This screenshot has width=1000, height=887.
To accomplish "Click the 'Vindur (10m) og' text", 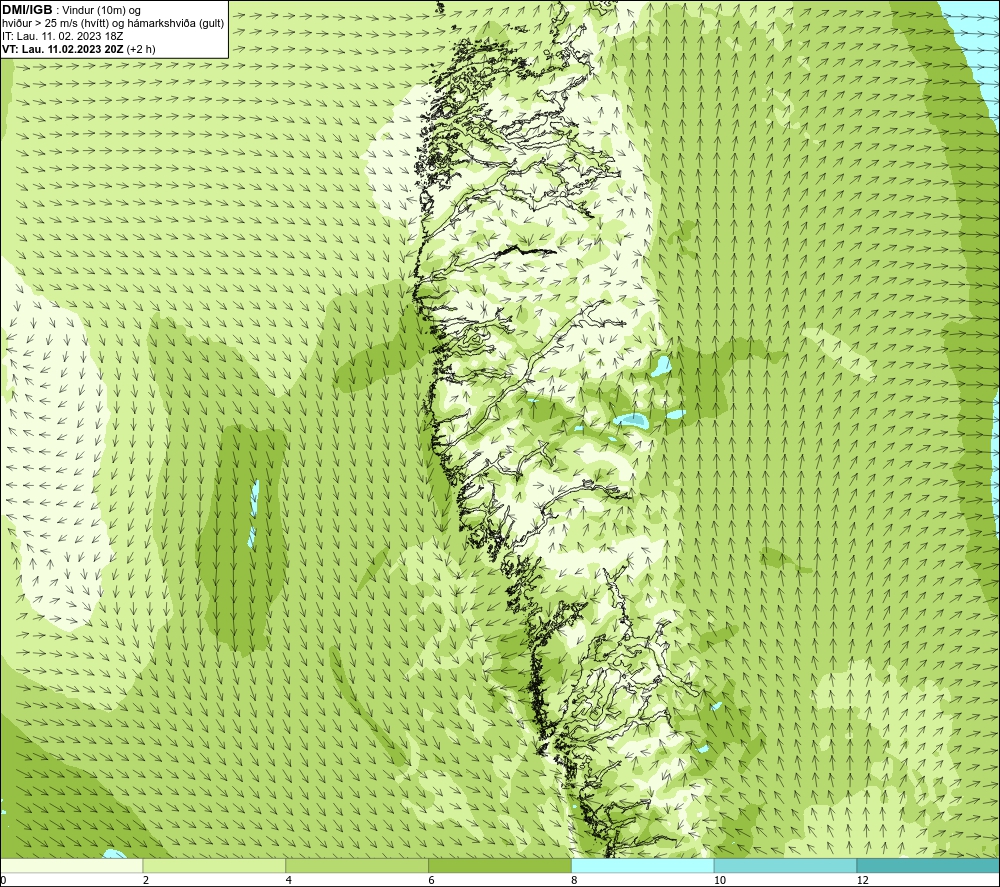I will pos(103,10).
